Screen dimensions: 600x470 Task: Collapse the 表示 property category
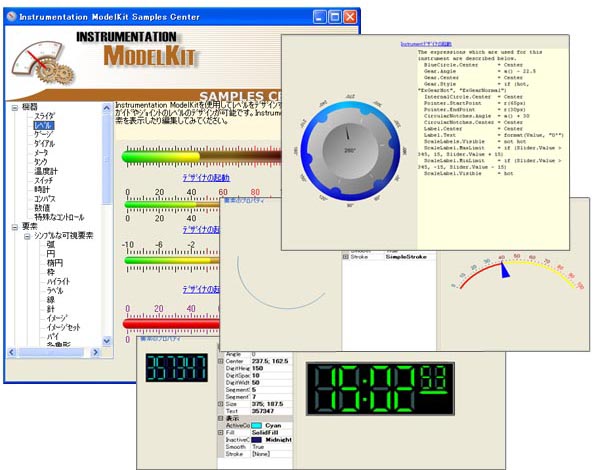(220, 418)
